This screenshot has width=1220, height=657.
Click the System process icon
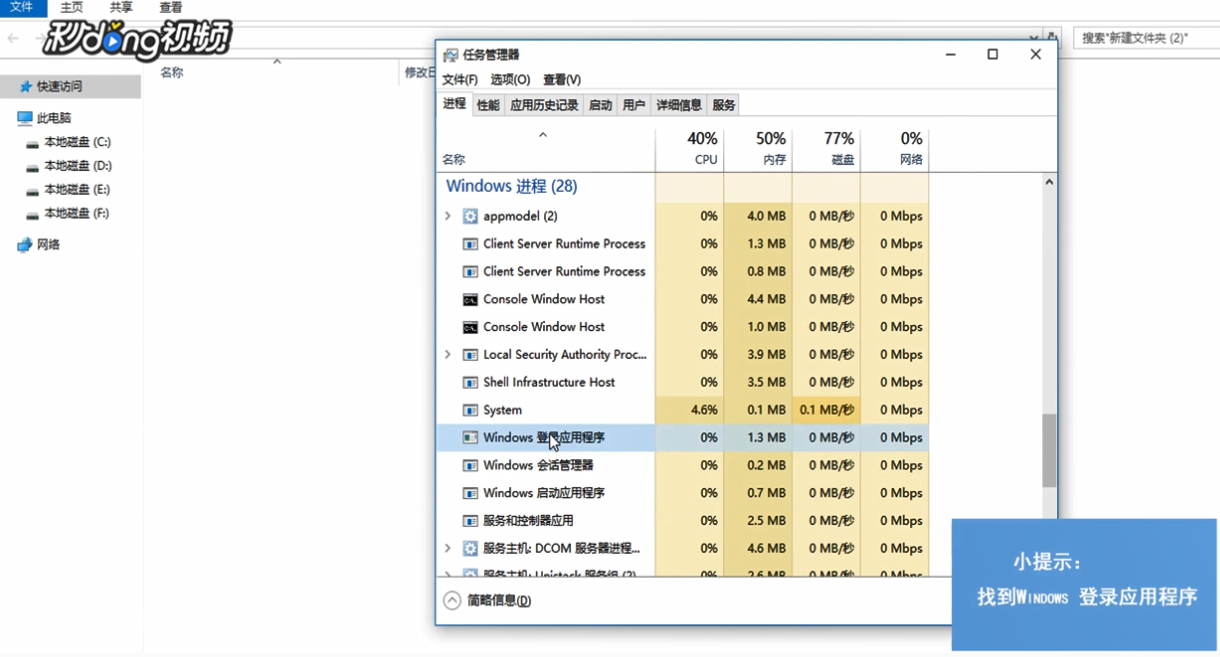(x=471, y=410)
